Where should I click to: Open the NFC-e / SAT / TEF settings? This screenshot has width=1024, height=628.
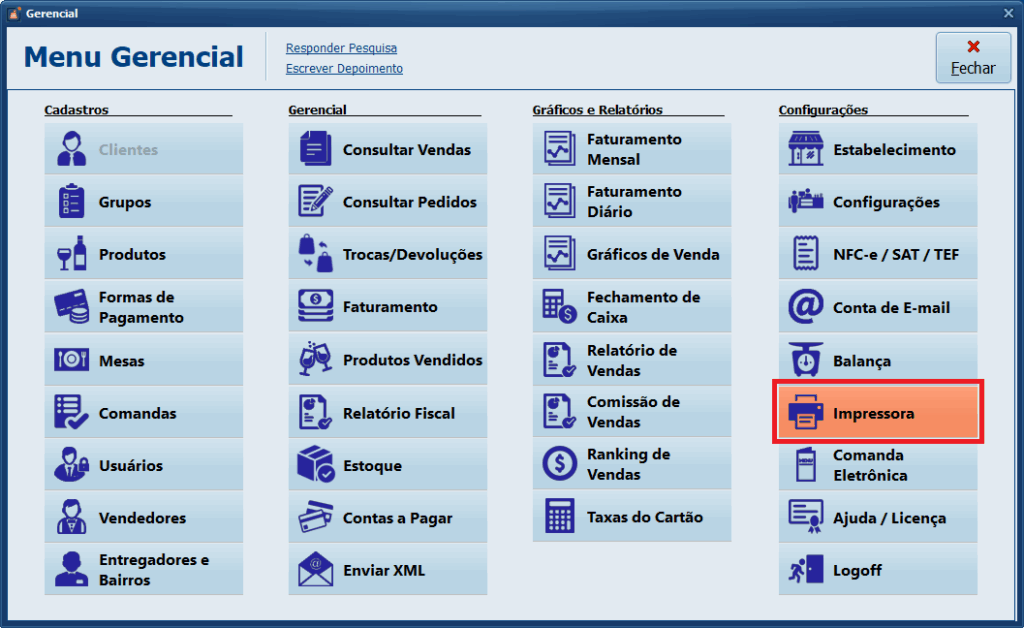pos(877,254)
